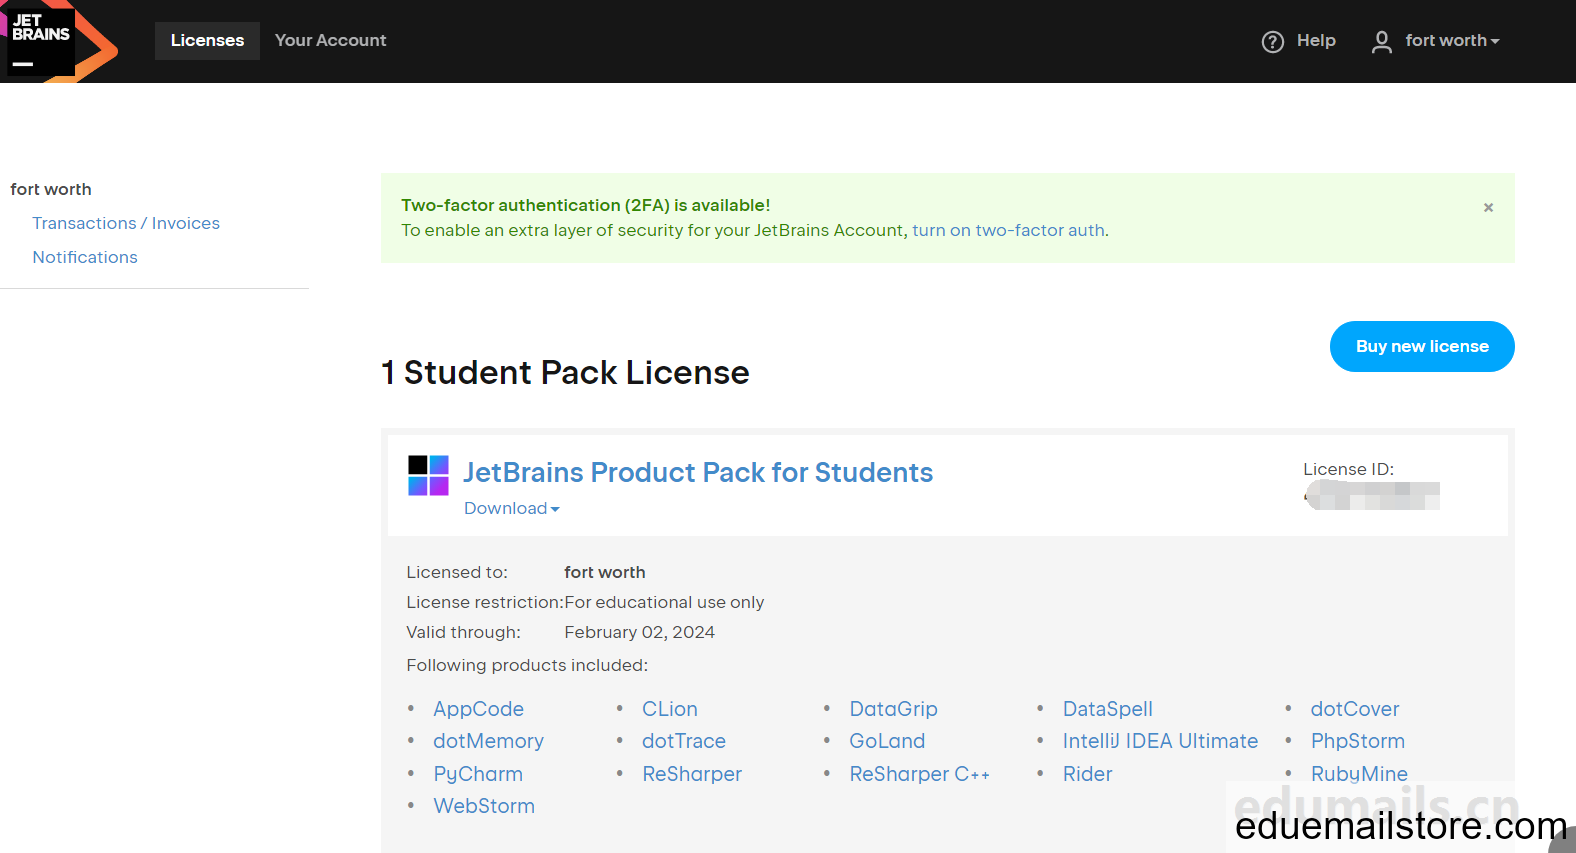Open Transactions / Invoices in the sidebar

click(x=126, y=223)
